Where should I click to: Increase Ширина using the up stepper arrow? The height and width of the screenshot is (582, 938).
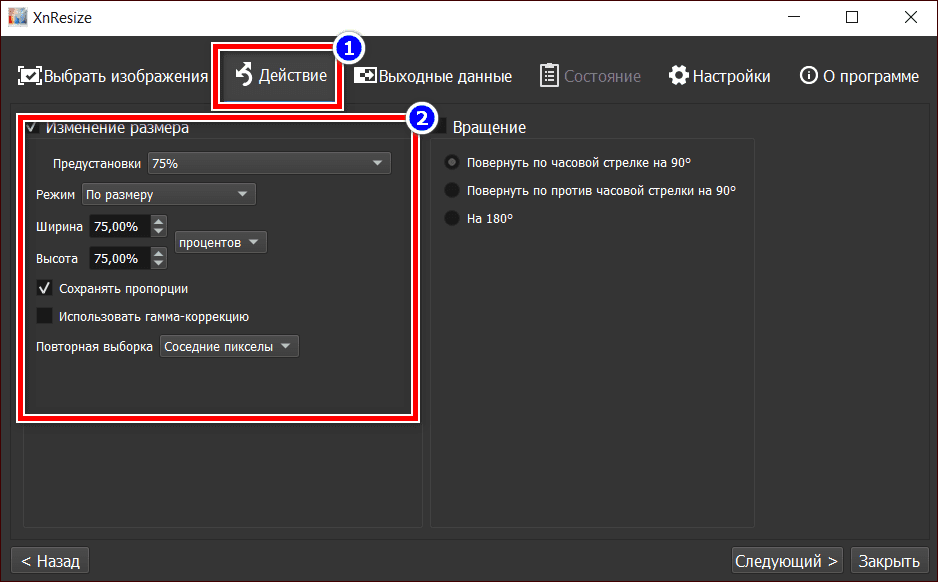(158, 220)
